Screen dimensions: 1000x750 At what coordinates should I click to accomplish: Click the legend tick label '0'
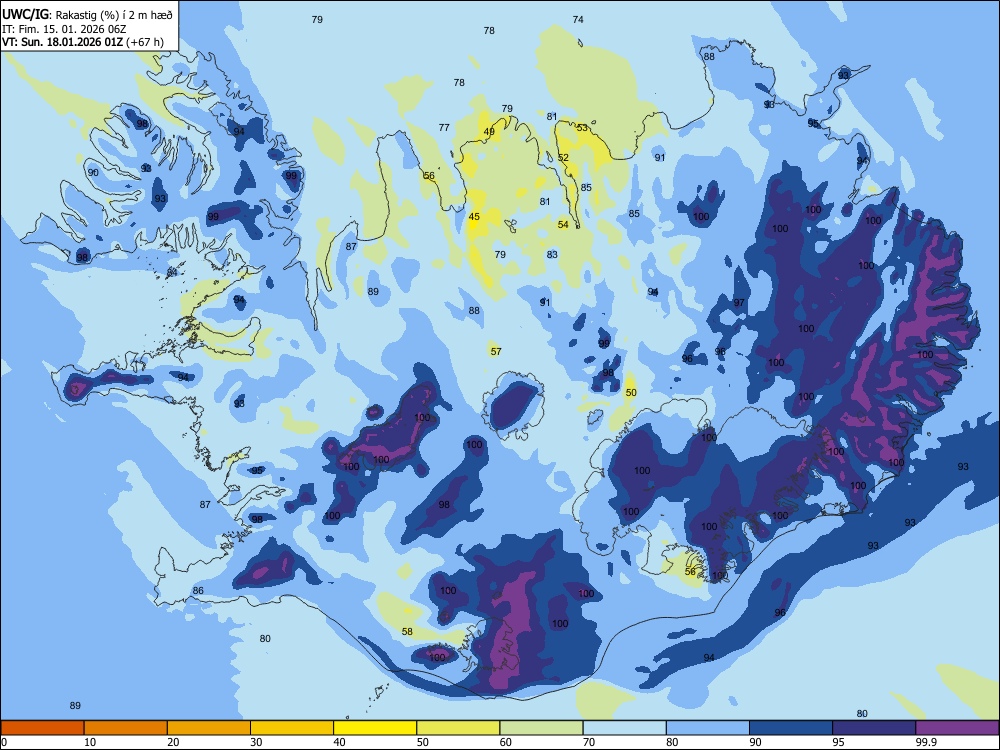click(x=3, y=742)
